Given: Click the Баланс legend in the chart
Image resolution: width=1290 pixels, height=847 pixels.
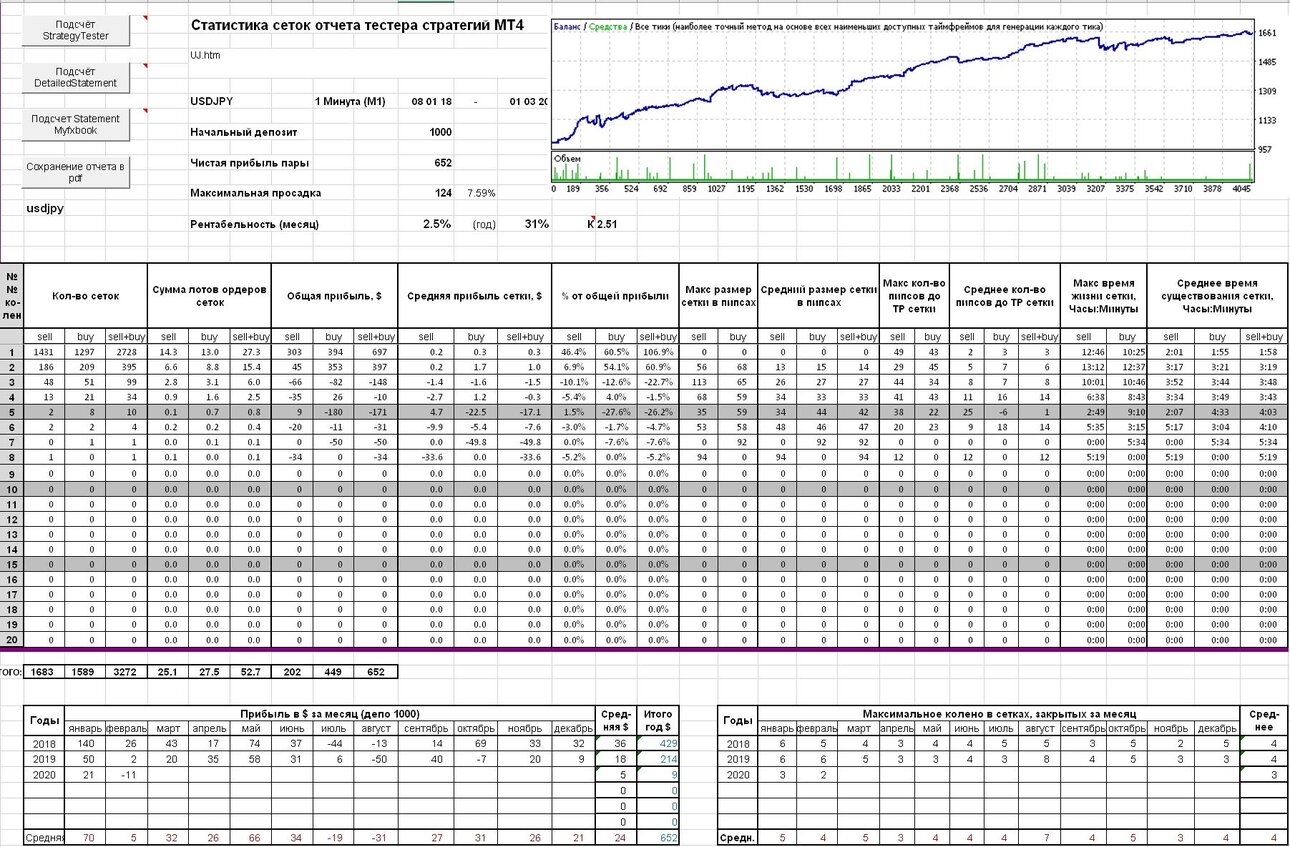Looking at the screenshot, I should 567,27.
